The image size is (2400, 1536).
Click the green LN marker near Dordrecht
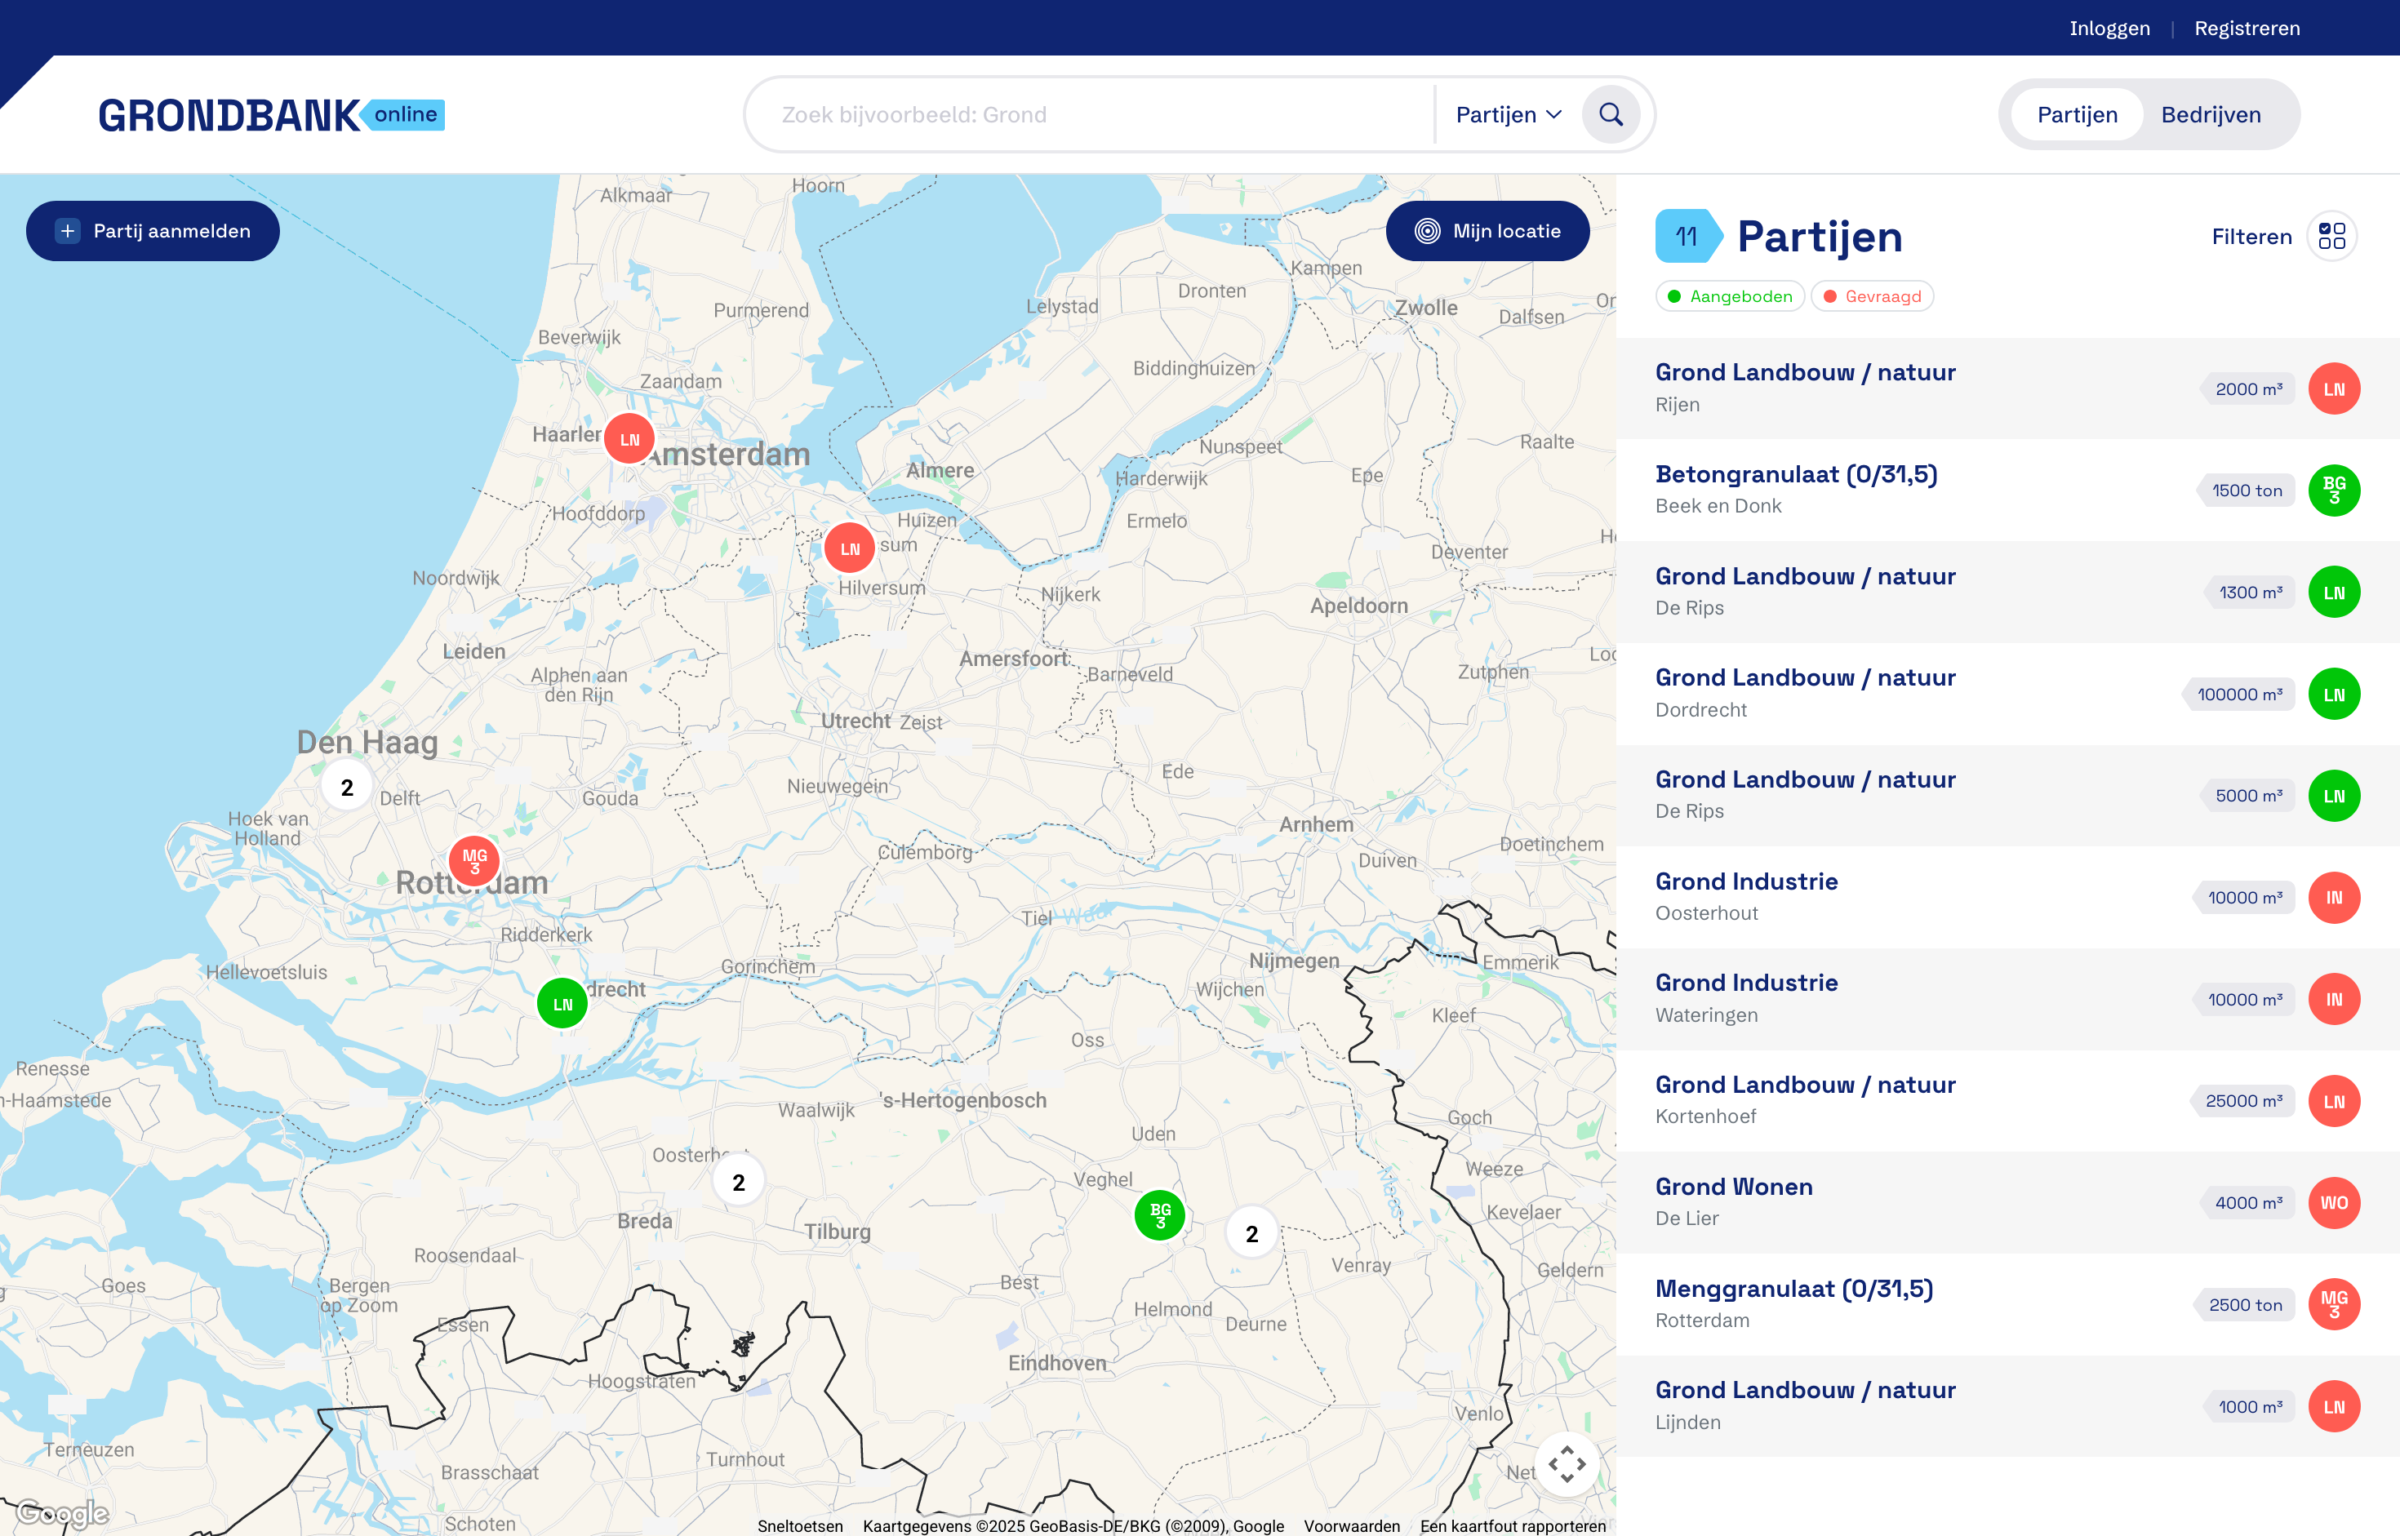[x=561, y=1003]
